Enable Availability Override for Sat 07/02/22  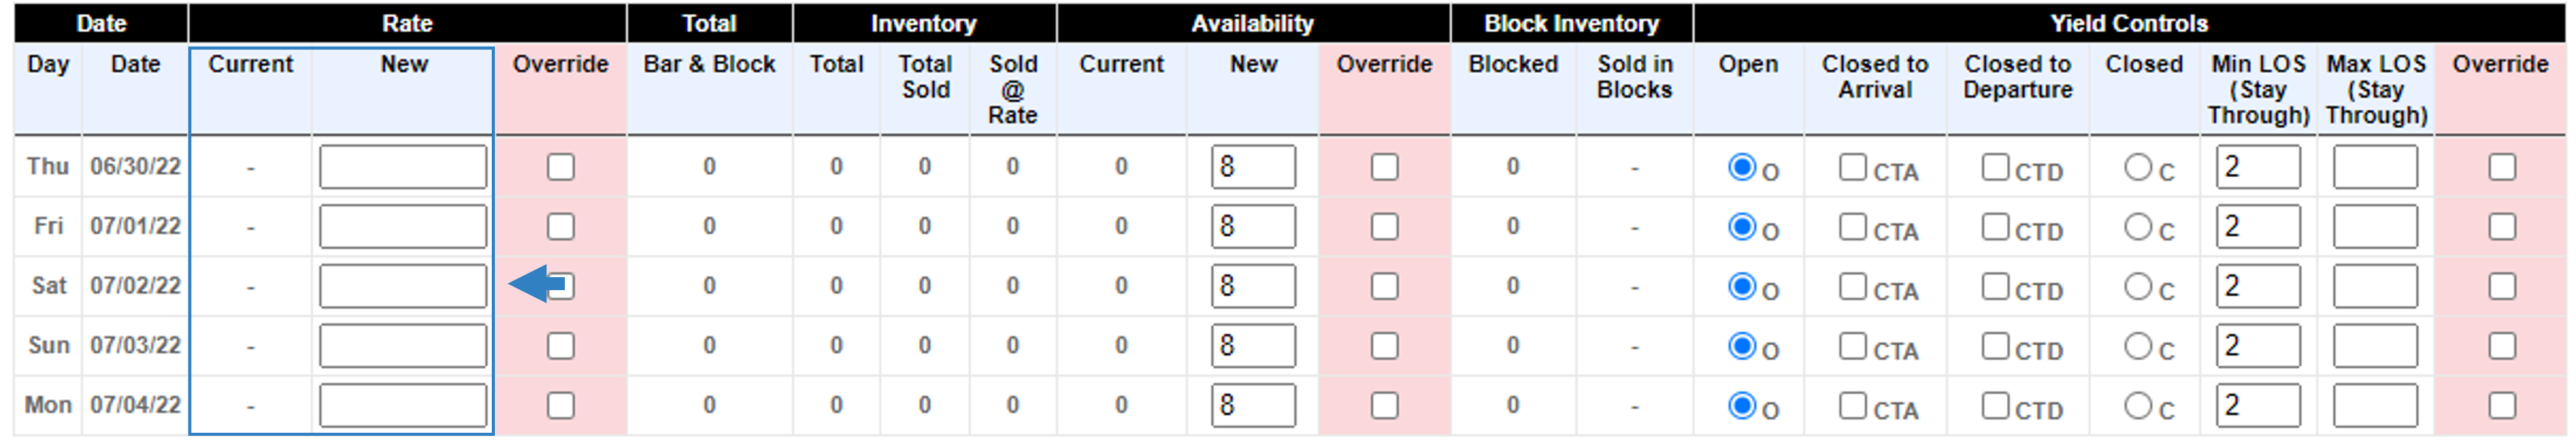tap(1385, 287)
